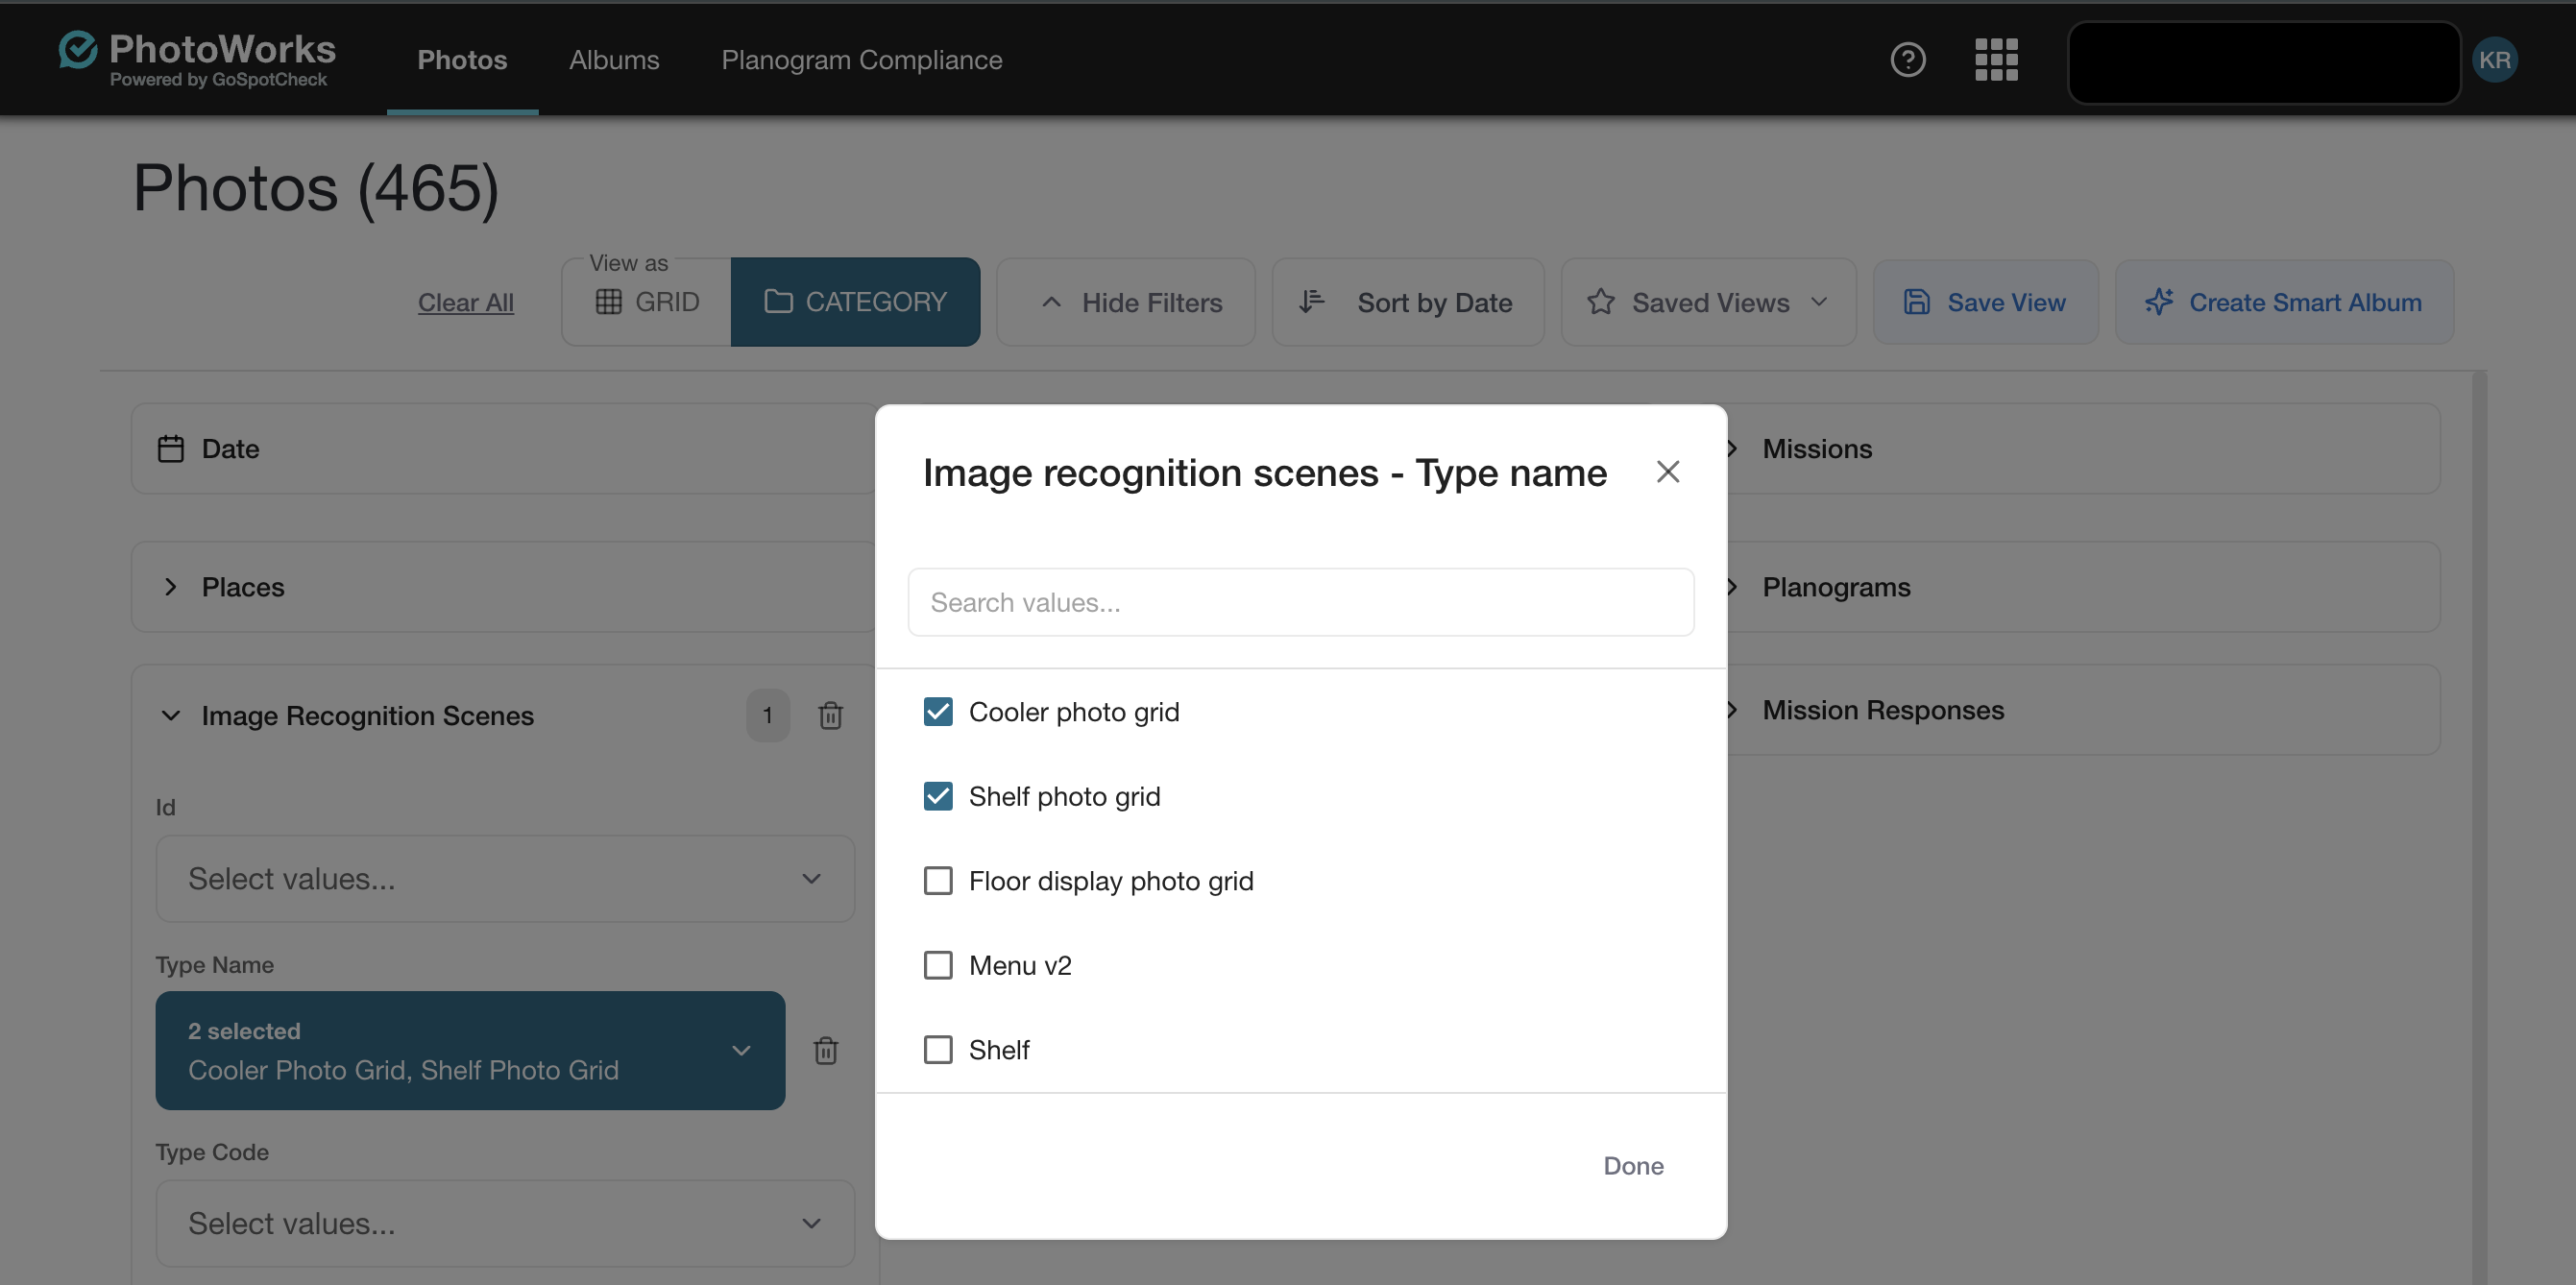Check the Shelf checkbox

point(937,1050)
